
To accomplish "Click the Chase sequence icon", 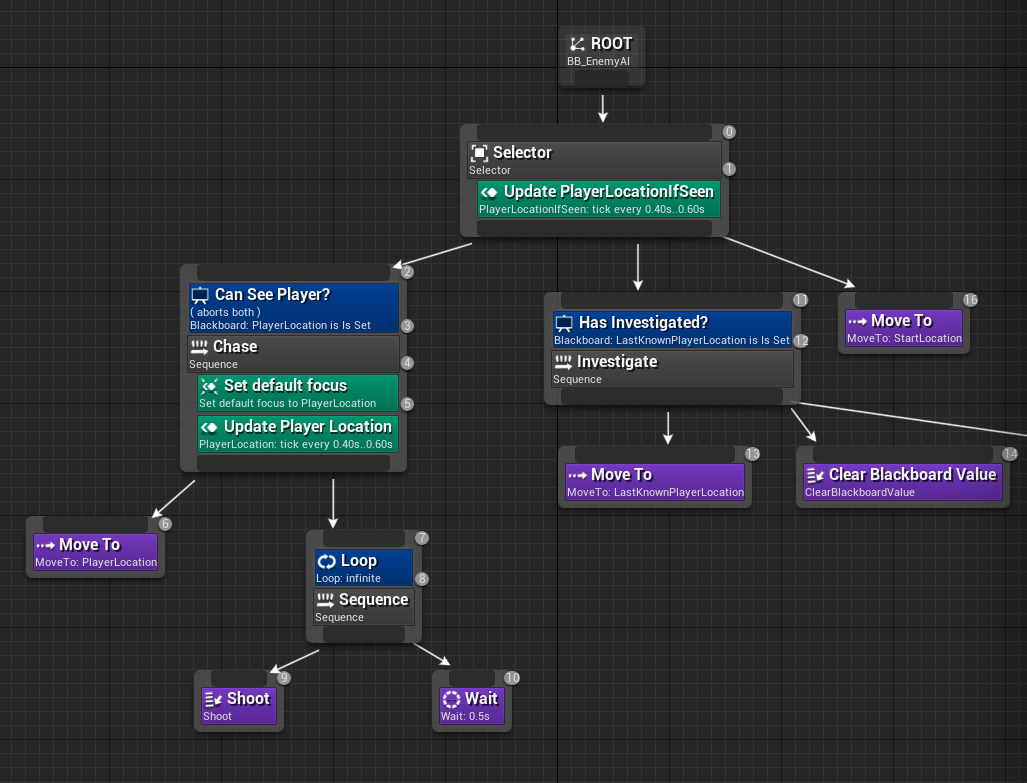I will click(199, 347).
